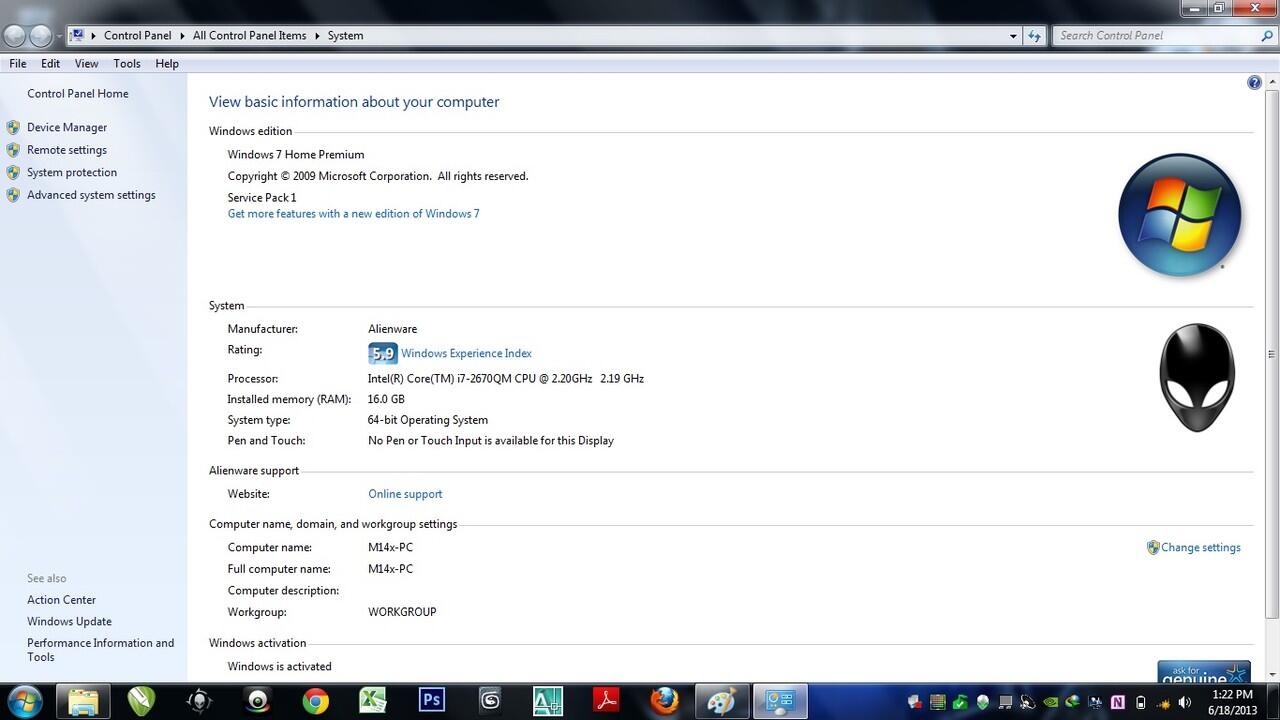
Task: Open the File menu
Action: [18, 64]
